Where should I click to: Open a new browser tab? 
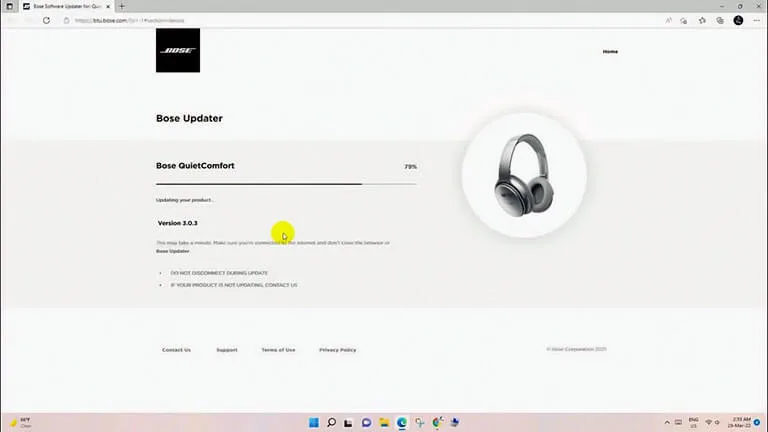coord(122,6)
